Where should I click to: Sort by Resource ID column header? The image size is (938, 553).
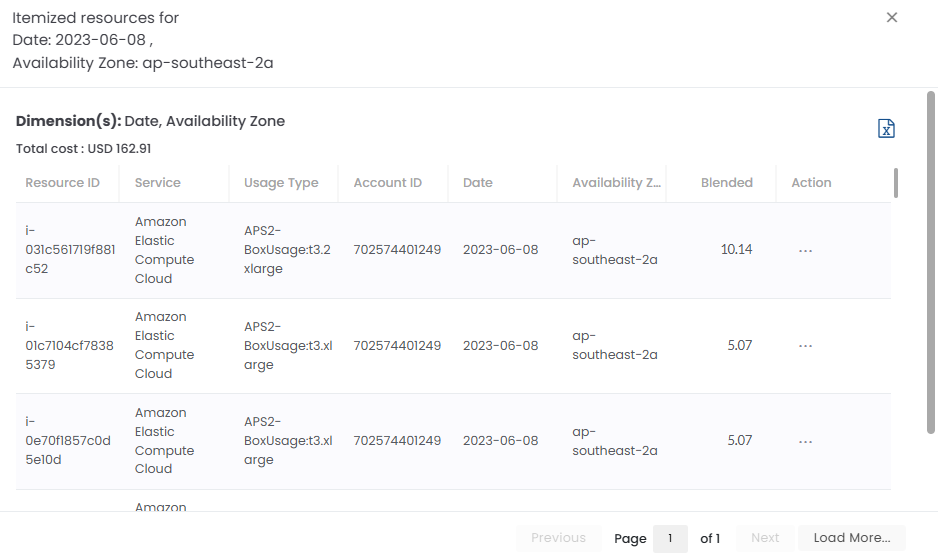coord(63,183)
